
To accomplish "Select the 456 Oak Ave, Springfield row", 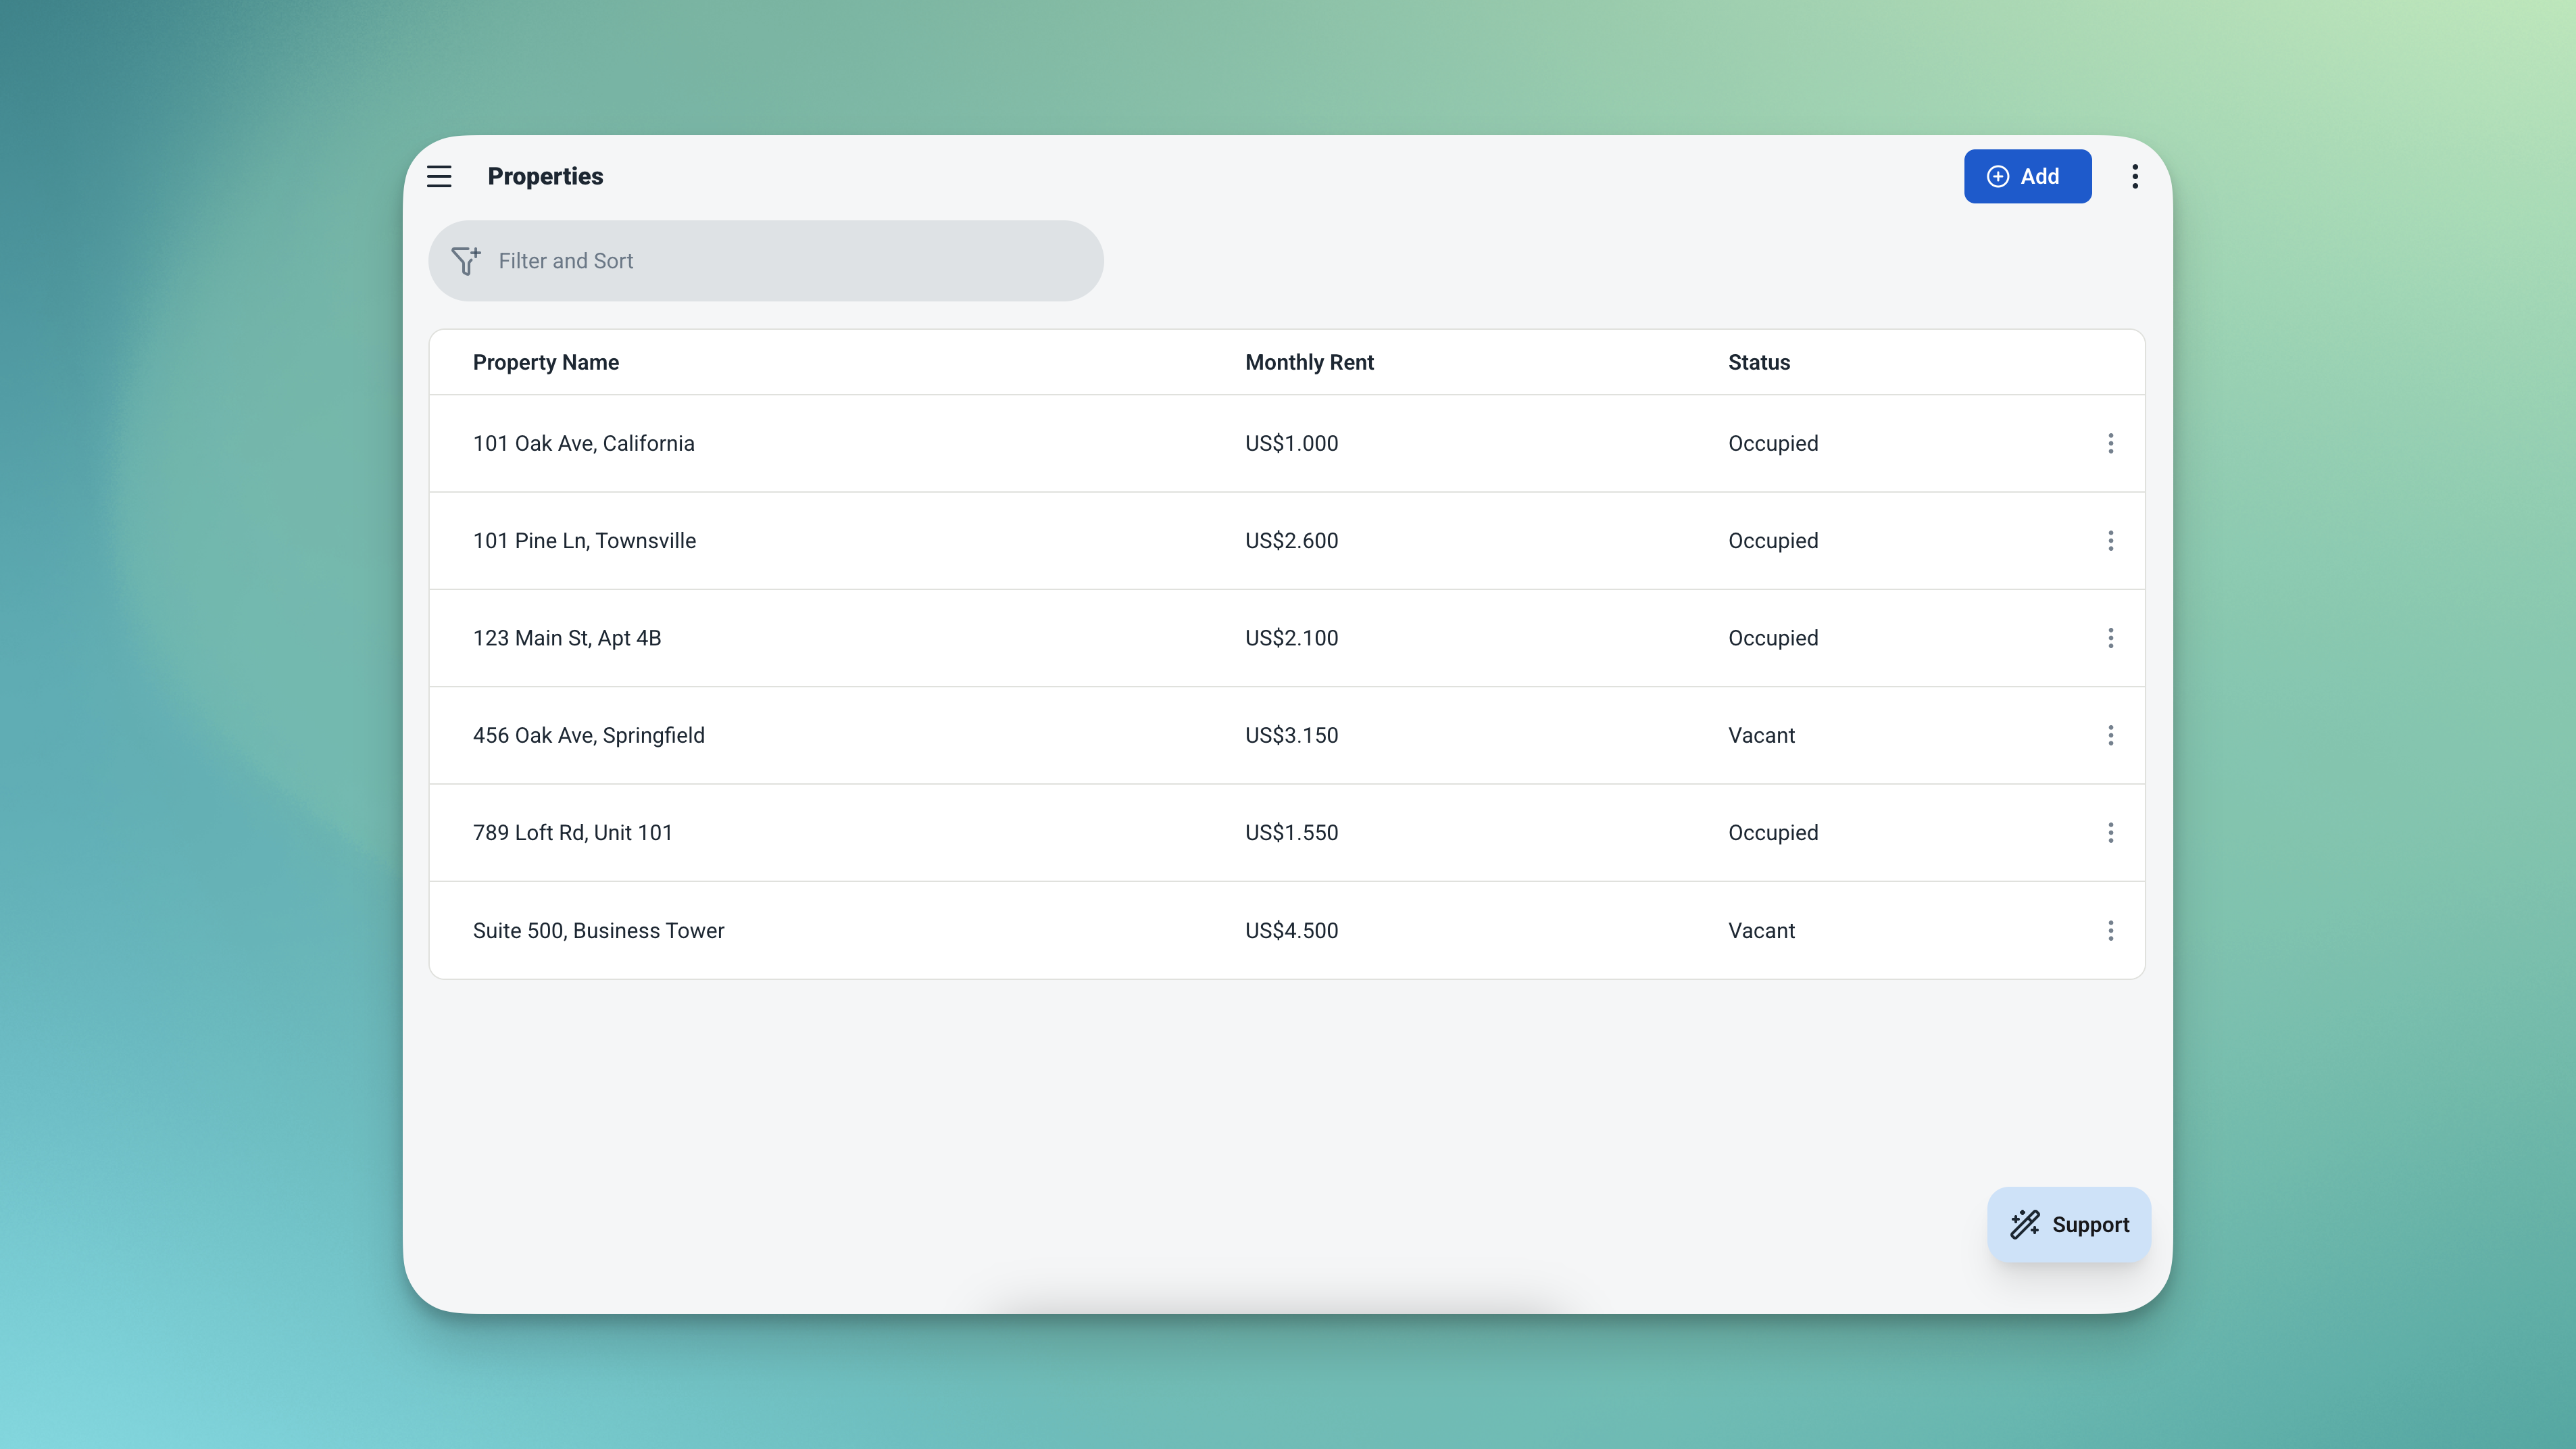I will coord(588,735).
